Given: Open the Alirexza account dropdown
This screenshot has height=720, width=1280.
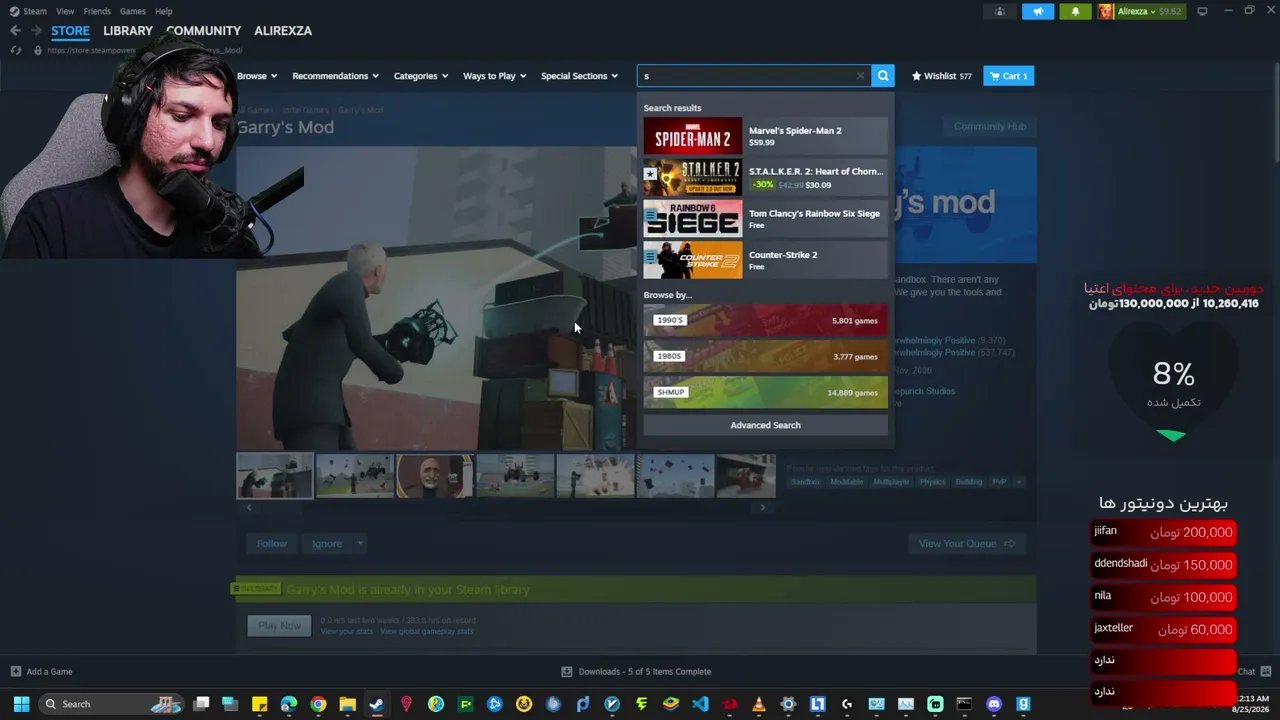Looking at the screenshot, I should pos(1140,11).
